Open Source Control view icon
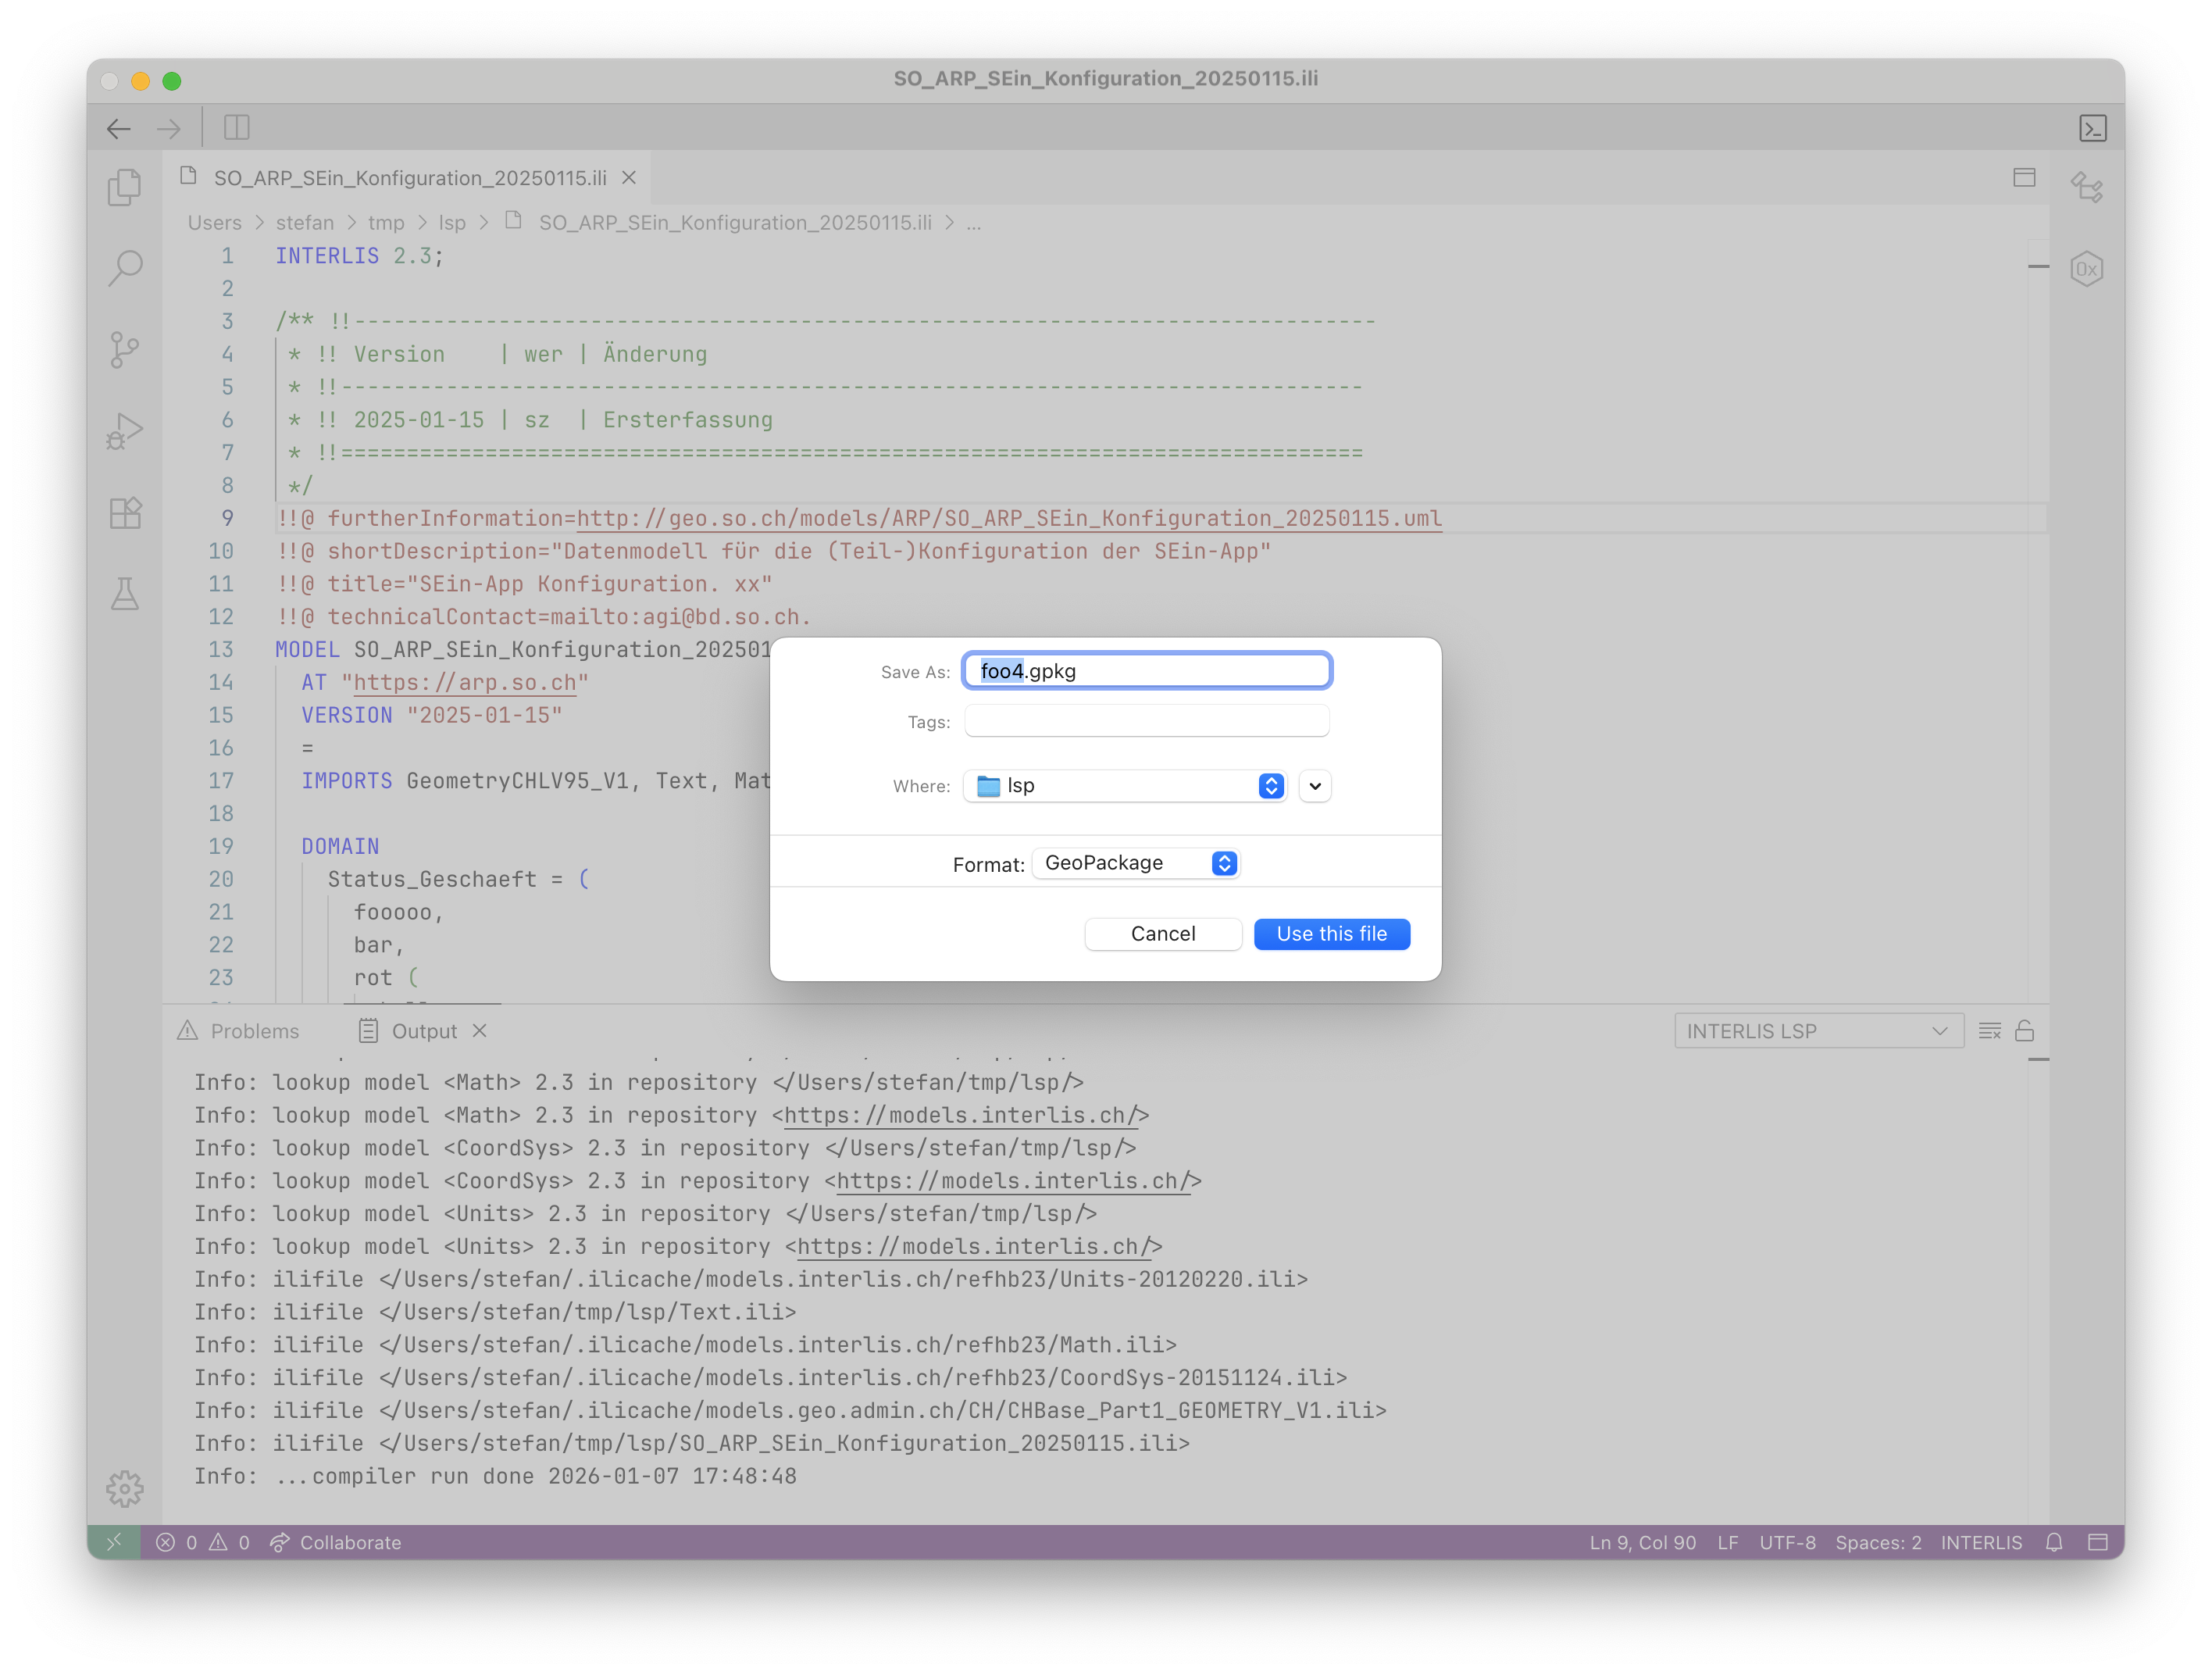The height and width of the screenshot is (1675, 2212). [125, 350]
